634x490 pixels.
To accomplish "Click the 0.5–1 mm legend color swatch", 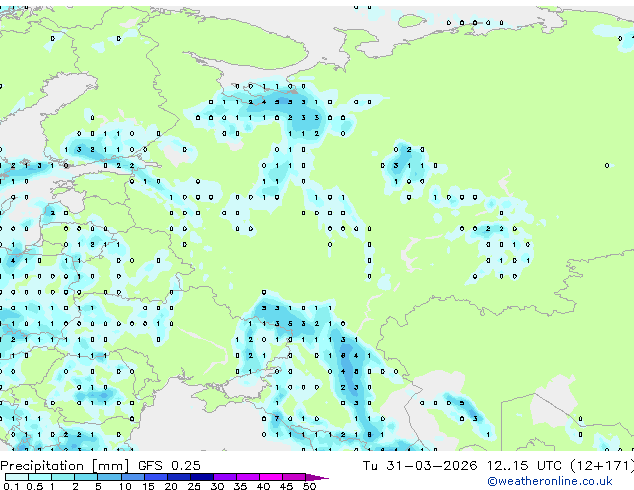I will (x=40, y=477).
